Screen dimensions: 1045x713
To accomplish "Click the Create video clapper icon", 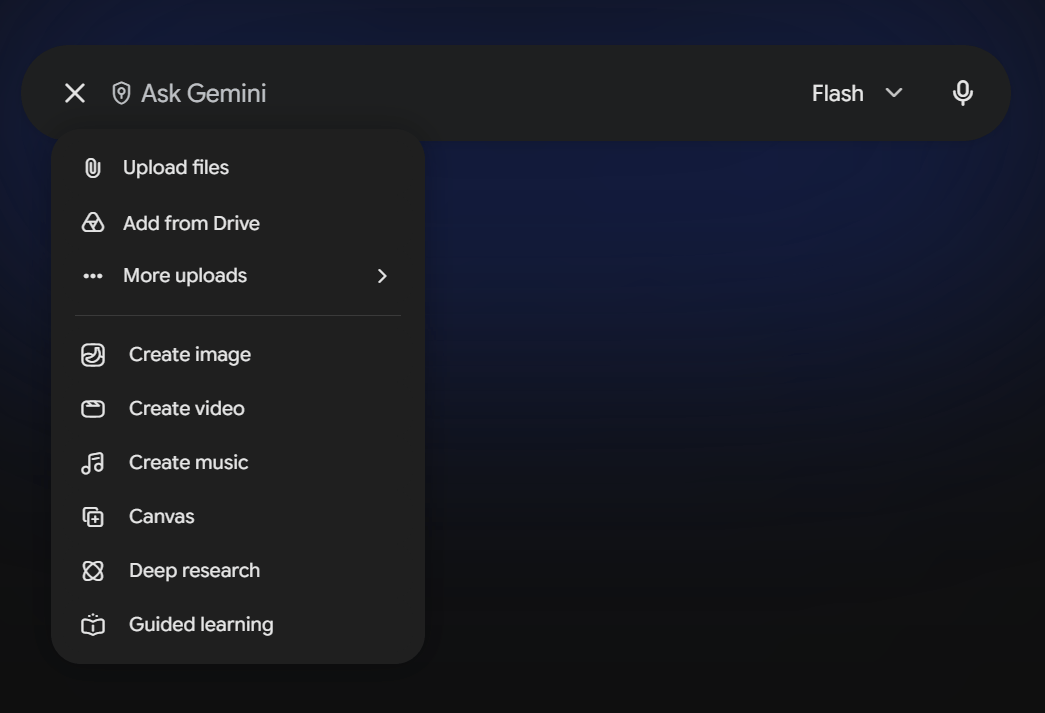I will [x=93, y=408].
